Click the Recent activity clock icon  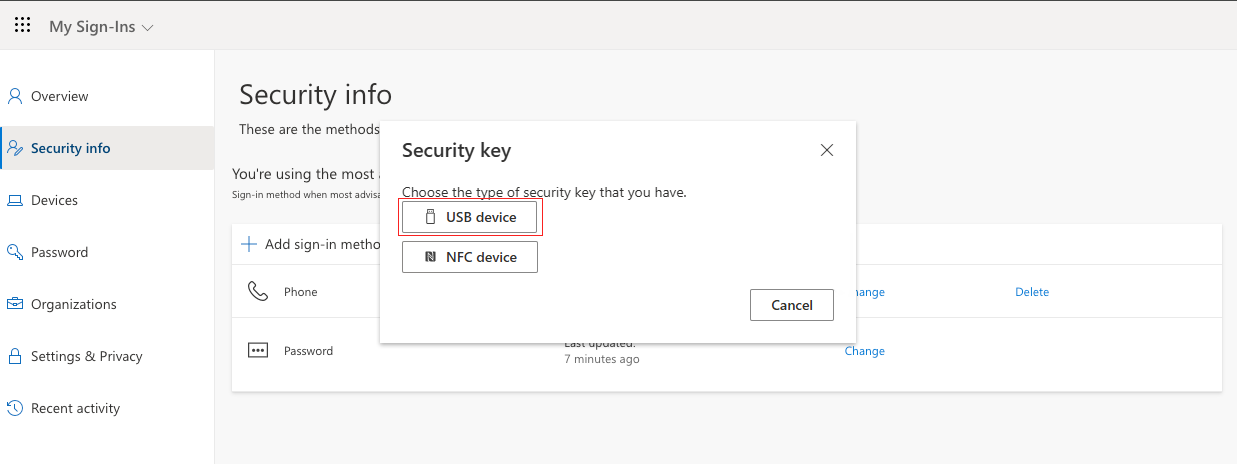tap(15, 408)
